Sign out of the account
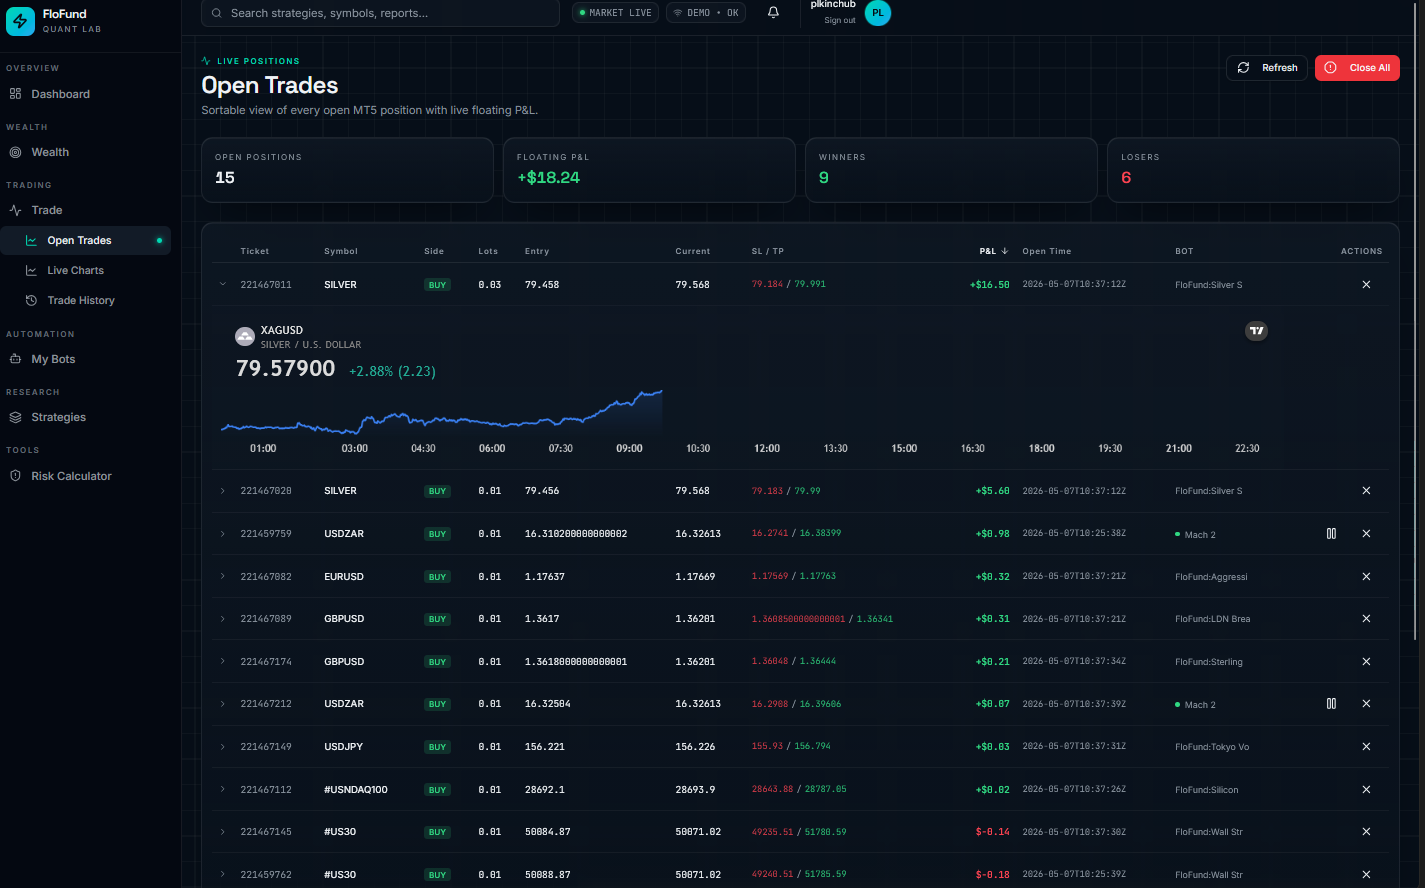 [x=840, y=20]
